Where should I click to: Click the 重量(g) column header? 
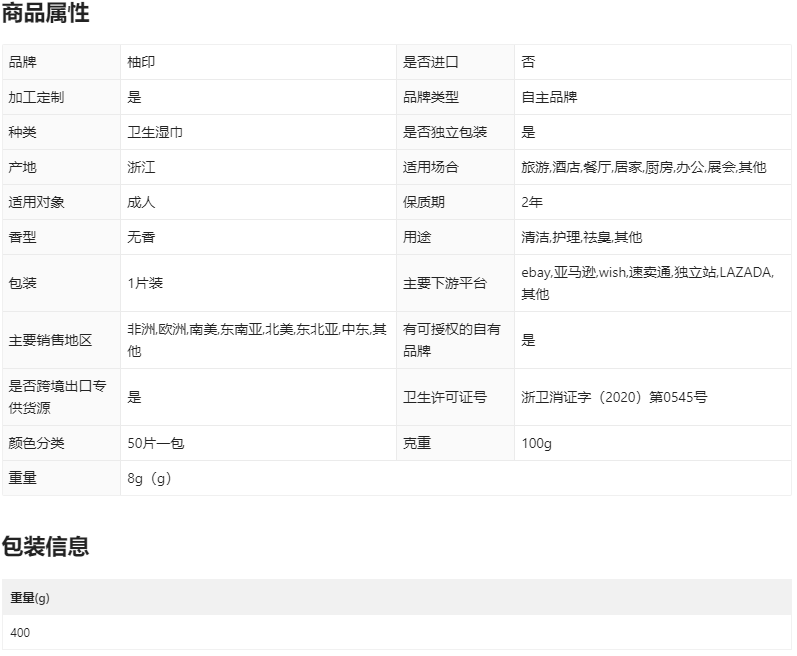point(29,598)
